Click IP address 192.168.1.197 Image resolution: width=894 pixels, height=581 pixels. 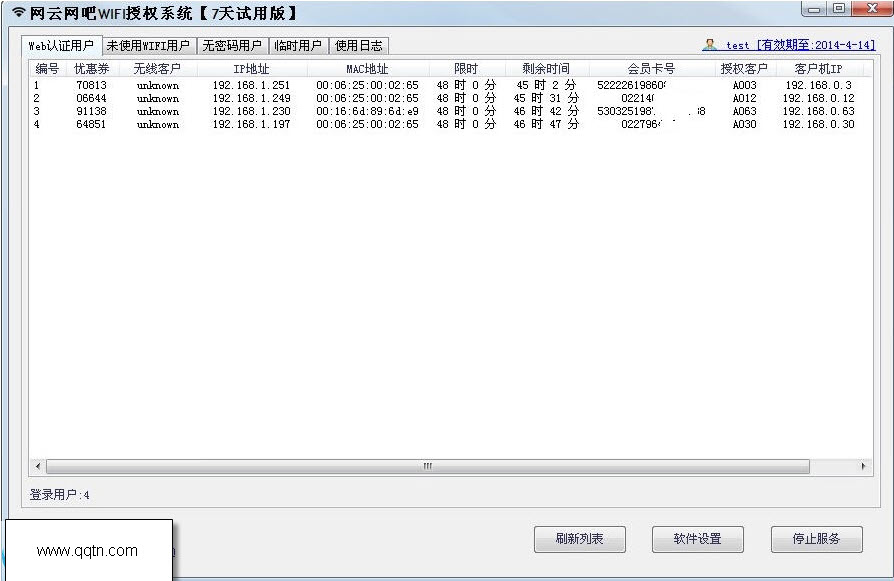click(251, 124)
